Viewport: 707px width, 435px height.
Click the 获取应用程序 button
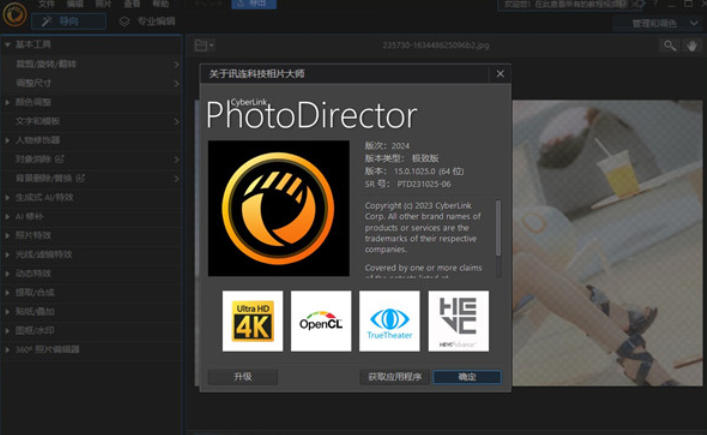(395, 377)
